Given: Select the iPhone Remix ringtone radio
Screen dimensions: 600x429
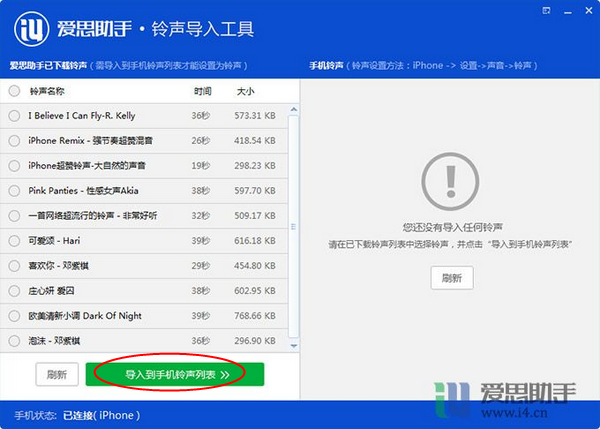Looking at the screenshot, I should coord(14,140).
